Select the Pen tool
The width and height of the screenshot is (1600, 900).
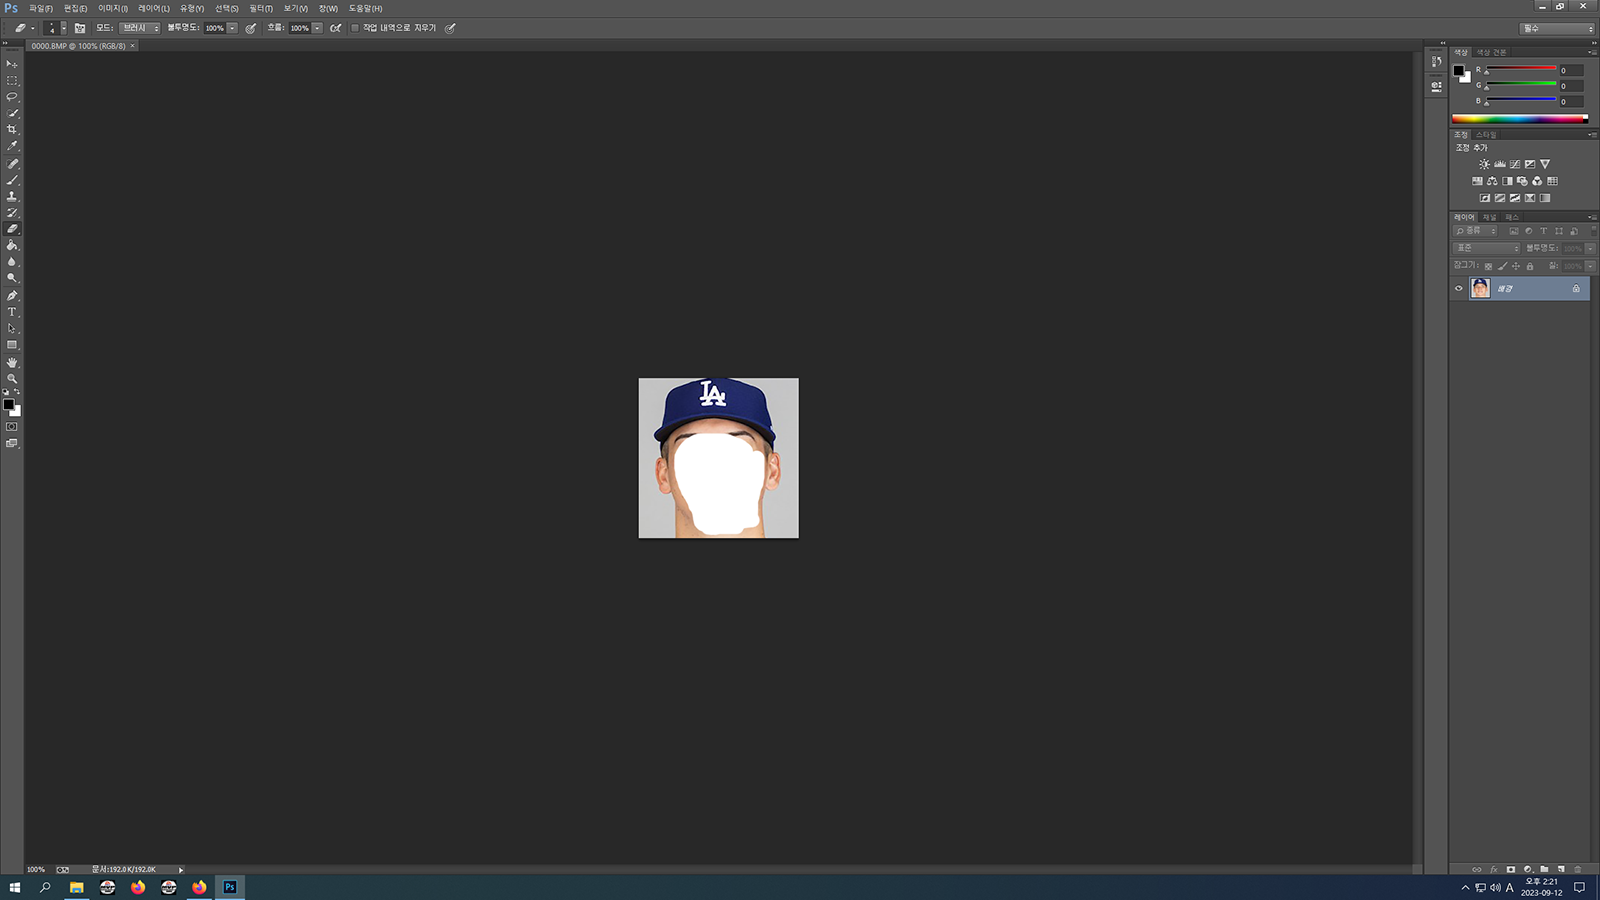pyautogui.click(x=12, y=296)
